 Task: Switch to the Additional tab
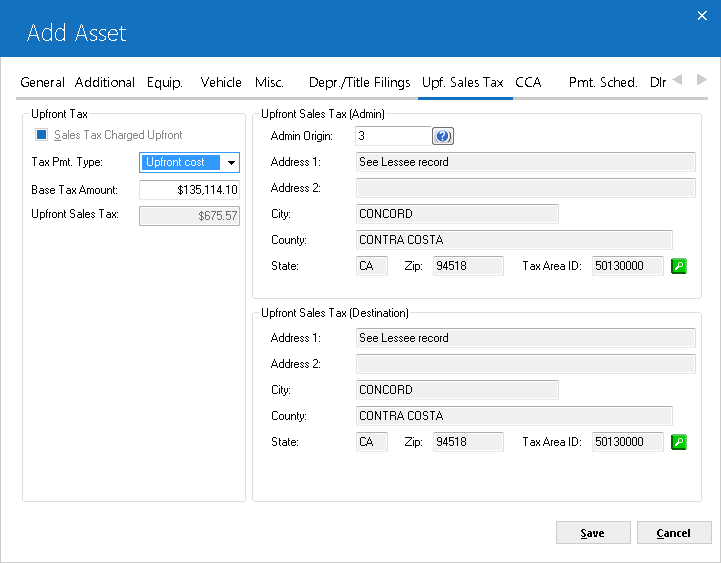104,82
